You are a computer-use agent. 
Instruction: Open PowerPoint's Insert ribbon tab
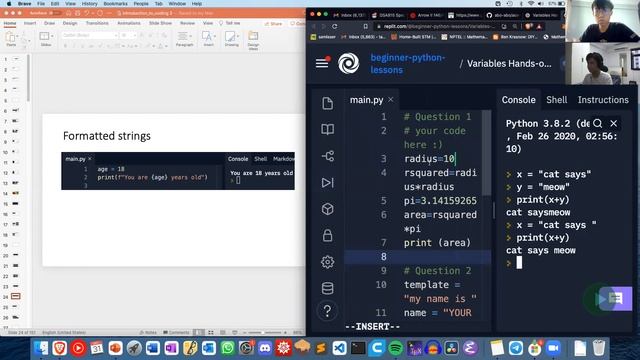click(x=30, y=23)
